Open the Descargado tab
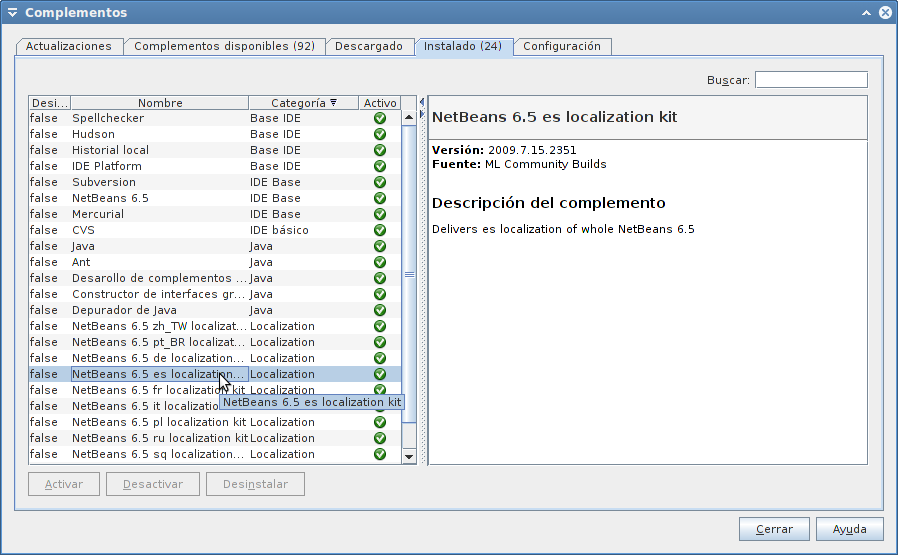 point(369,46)
